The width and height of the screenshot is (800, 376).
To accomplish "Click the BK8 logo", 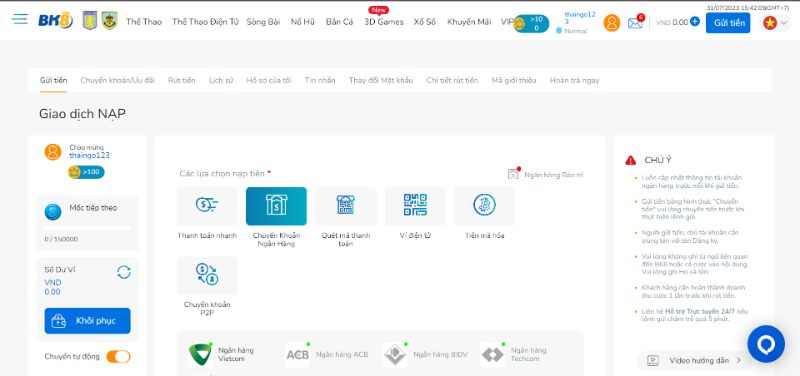I will (56, 20).
